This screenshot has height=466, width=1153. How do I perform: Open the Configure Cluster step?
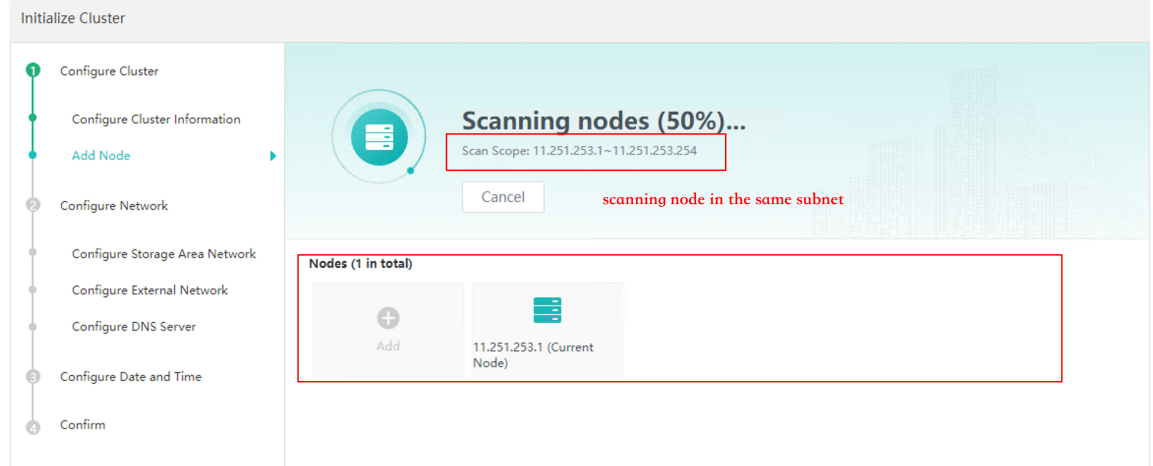pyautogui.click(x=109, y=71)
